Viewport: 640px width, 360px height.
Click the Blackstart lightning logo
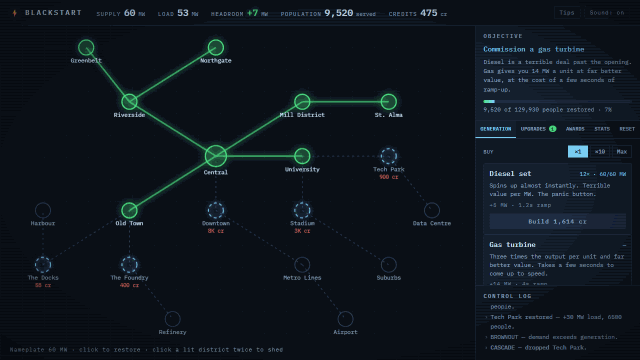15,13
